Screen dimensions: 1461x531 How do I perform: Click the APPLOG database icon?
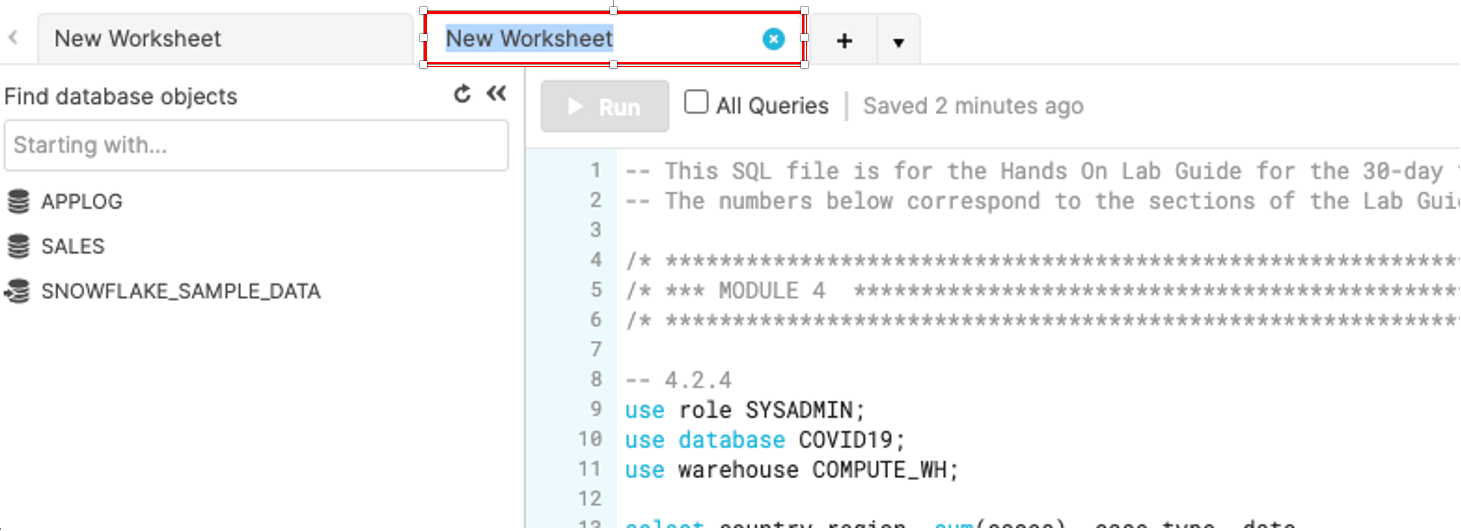click(18, 202)
